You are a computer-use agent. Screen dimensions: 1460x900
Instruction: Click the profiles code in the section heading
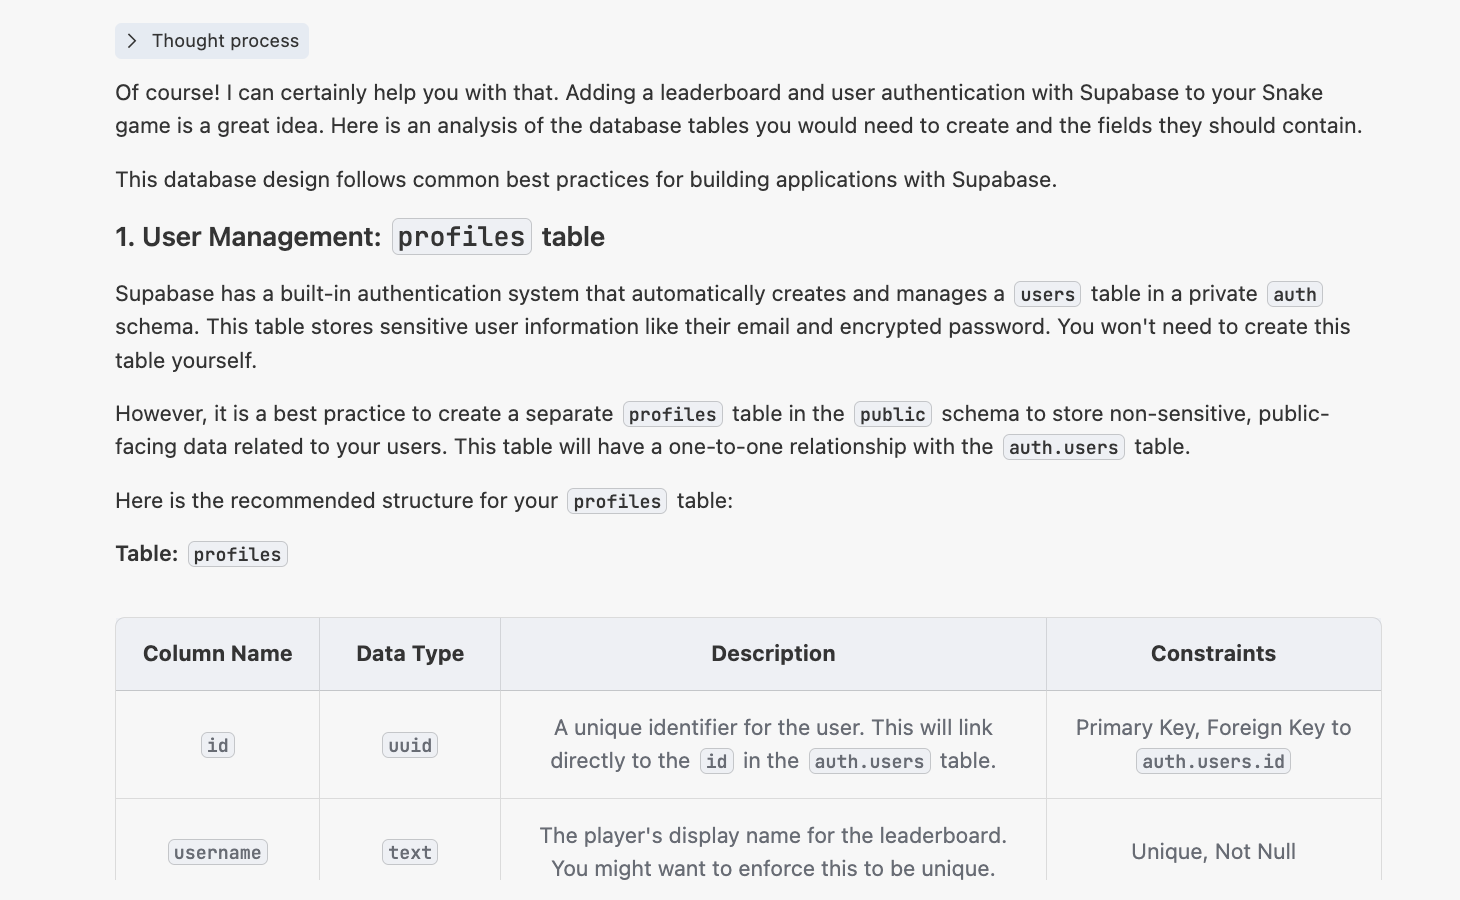pos(461,237)
